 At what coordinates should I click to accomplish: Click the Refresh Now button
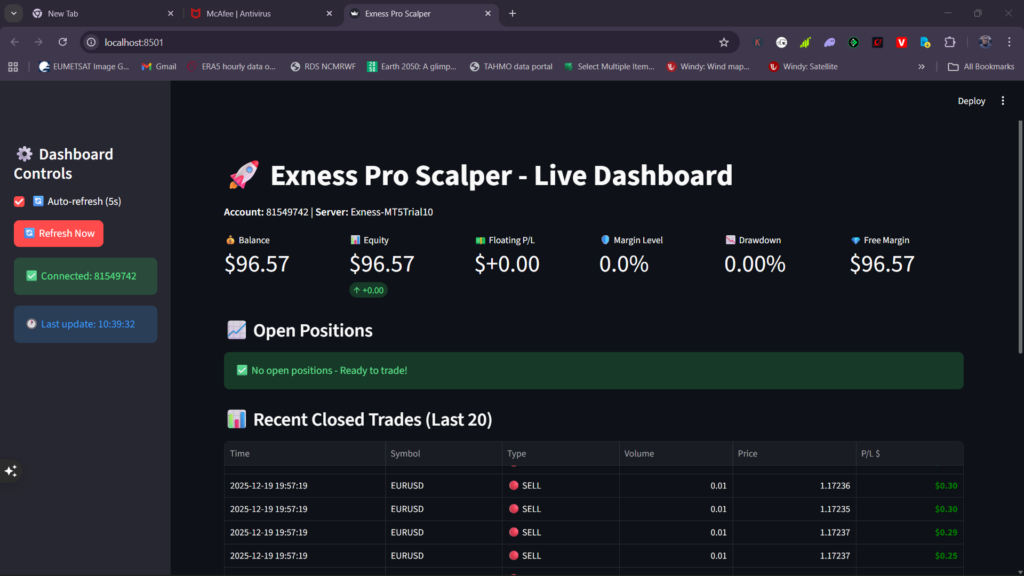point(59,233)
